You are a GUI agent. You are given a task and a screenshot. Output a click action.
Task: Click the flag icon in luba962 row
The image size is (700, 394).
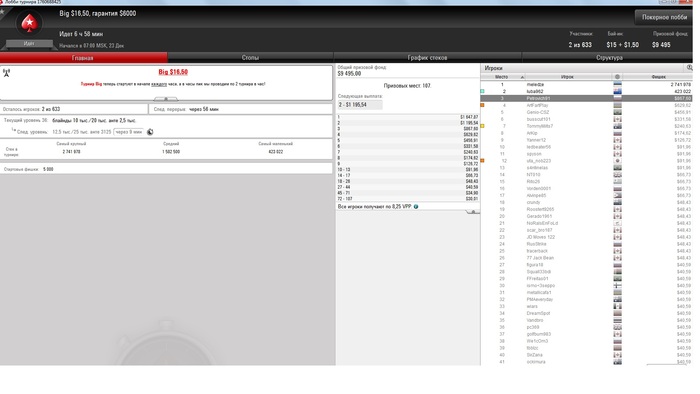point(617,91)
